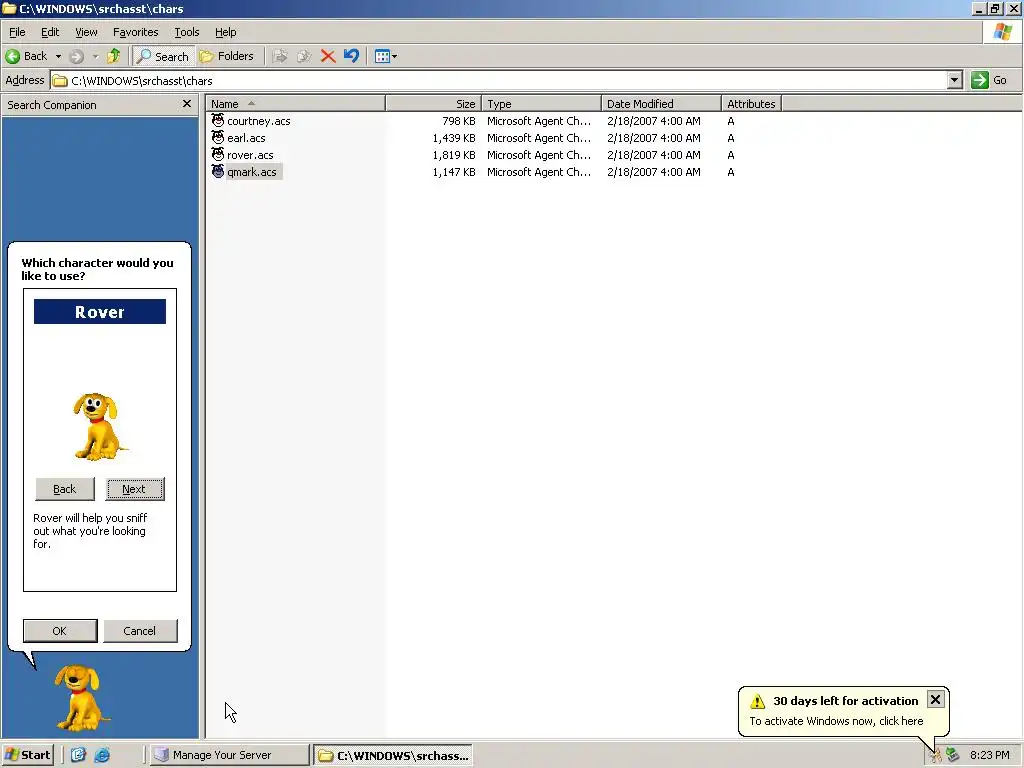Open the Help menu

coord(225,32)
